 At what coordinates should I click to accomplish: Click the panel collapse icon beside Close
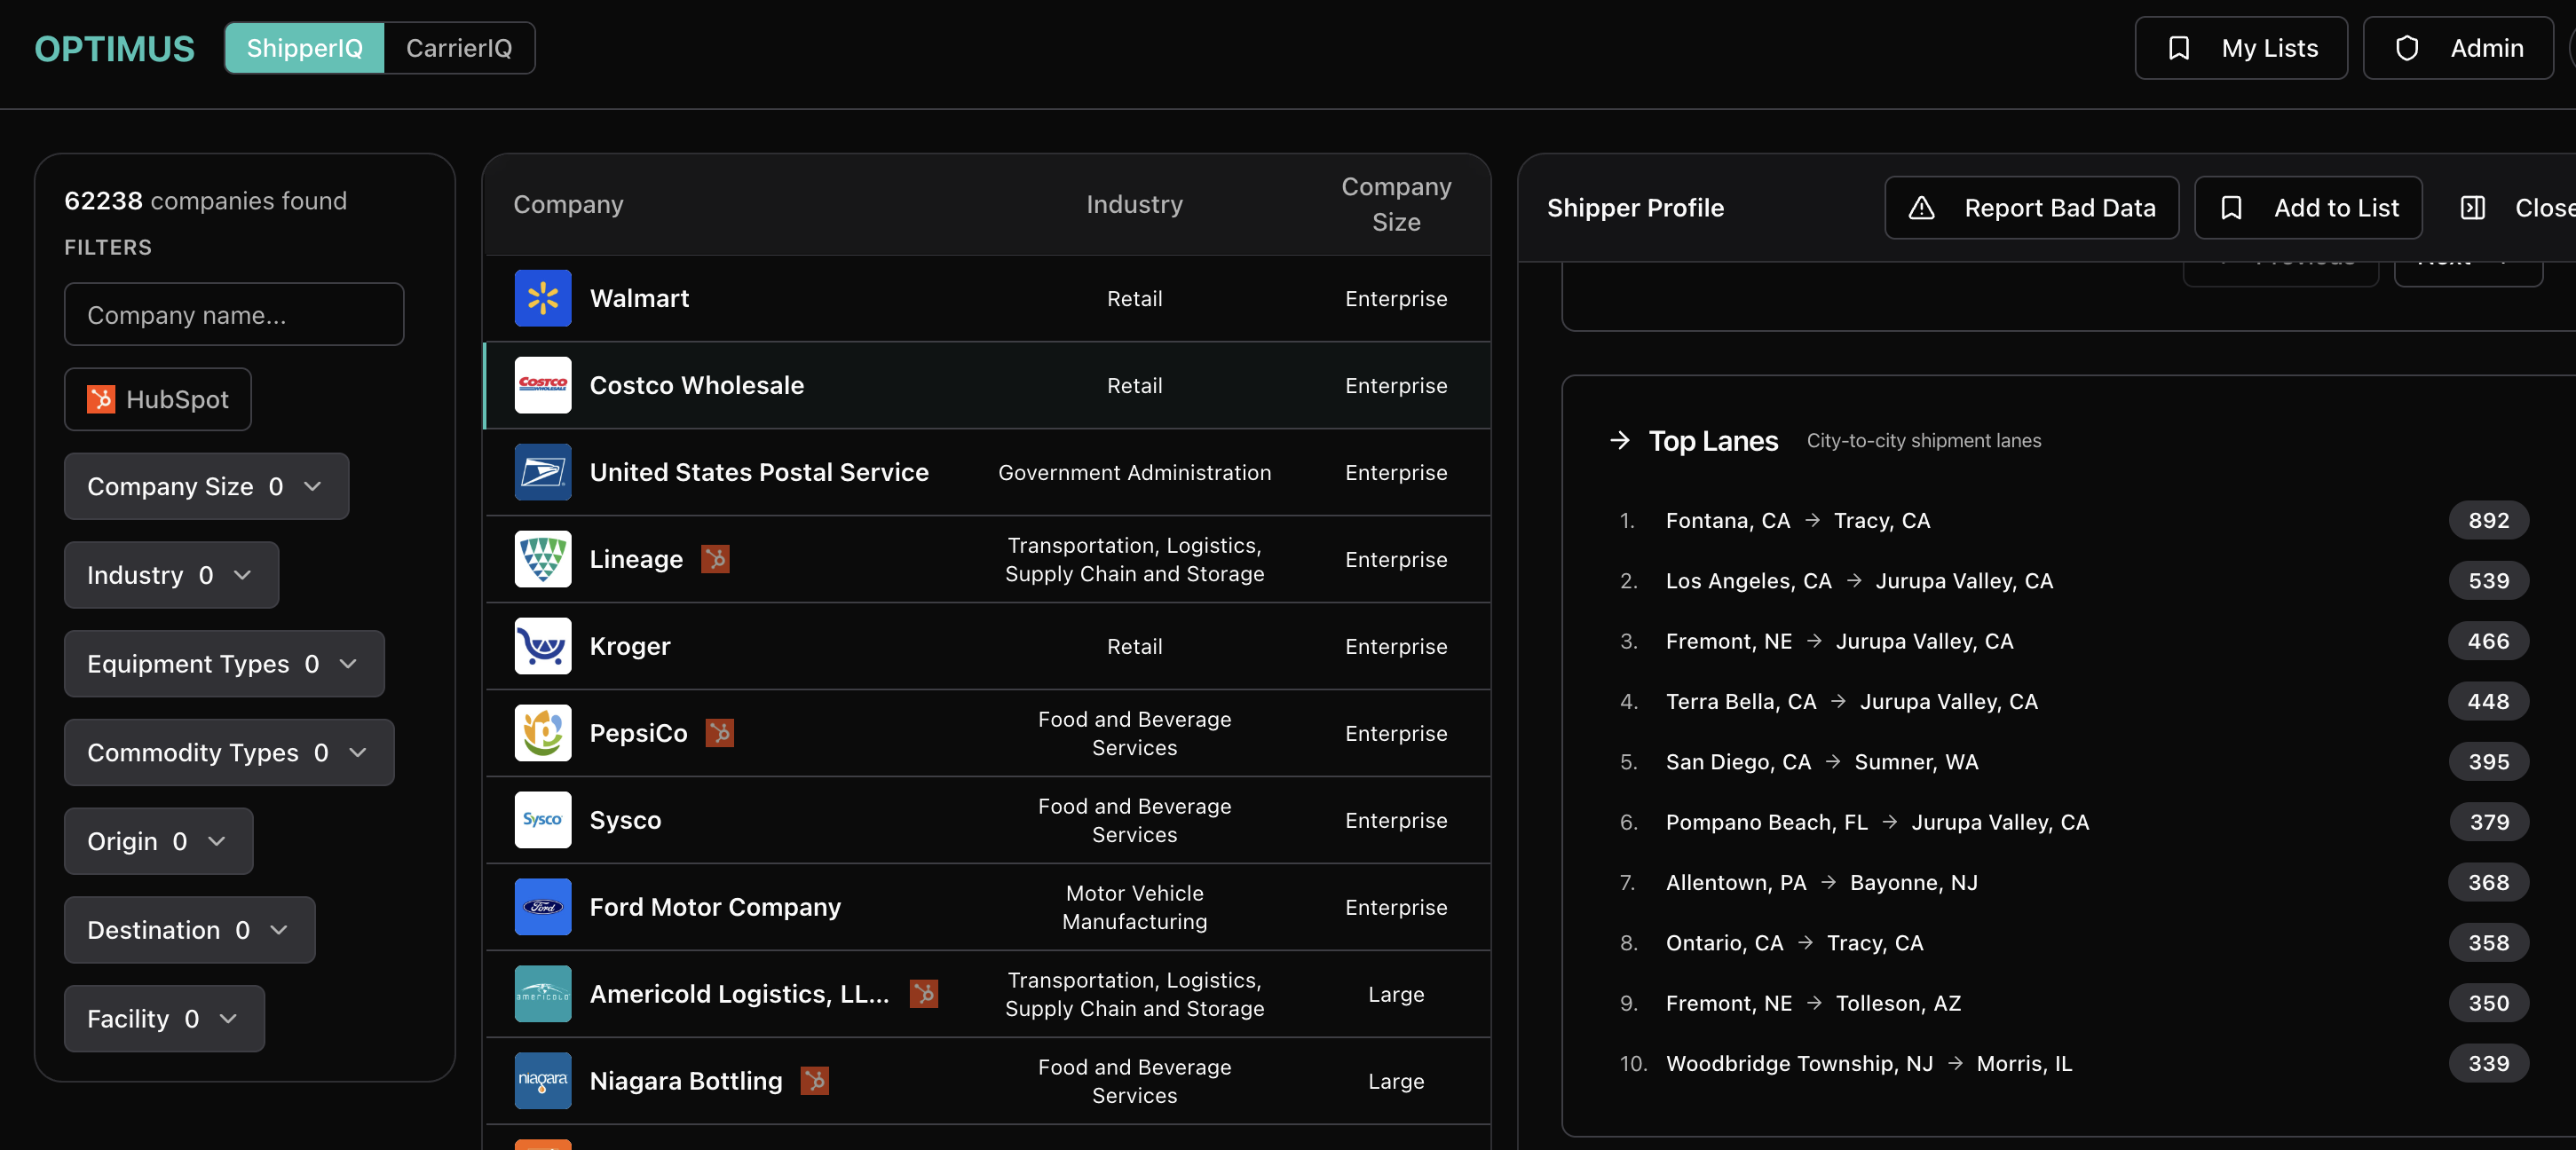(x=2473, y=208)
